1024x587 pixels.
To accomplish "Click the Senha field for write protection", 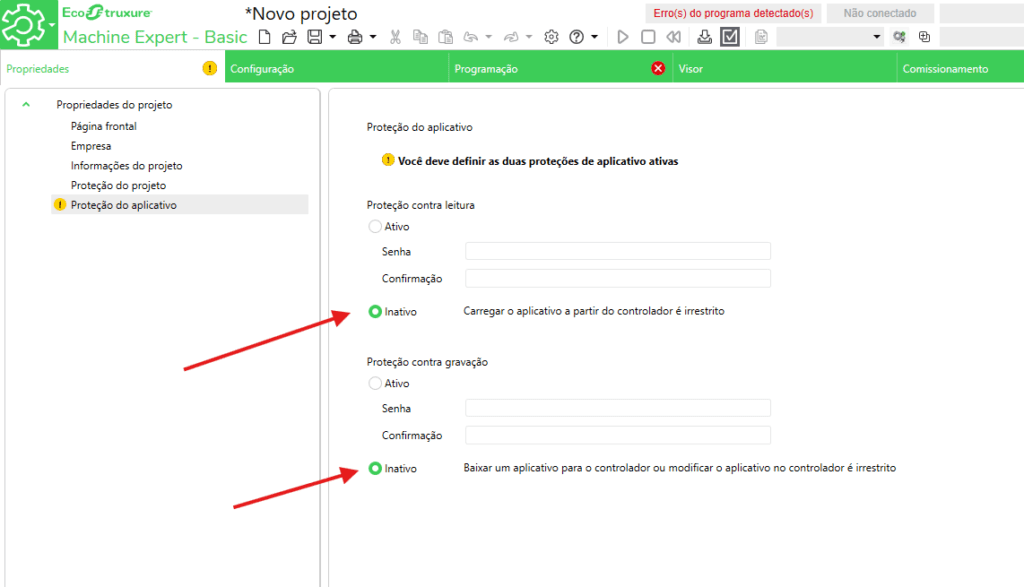I will (x=618, y=408).
